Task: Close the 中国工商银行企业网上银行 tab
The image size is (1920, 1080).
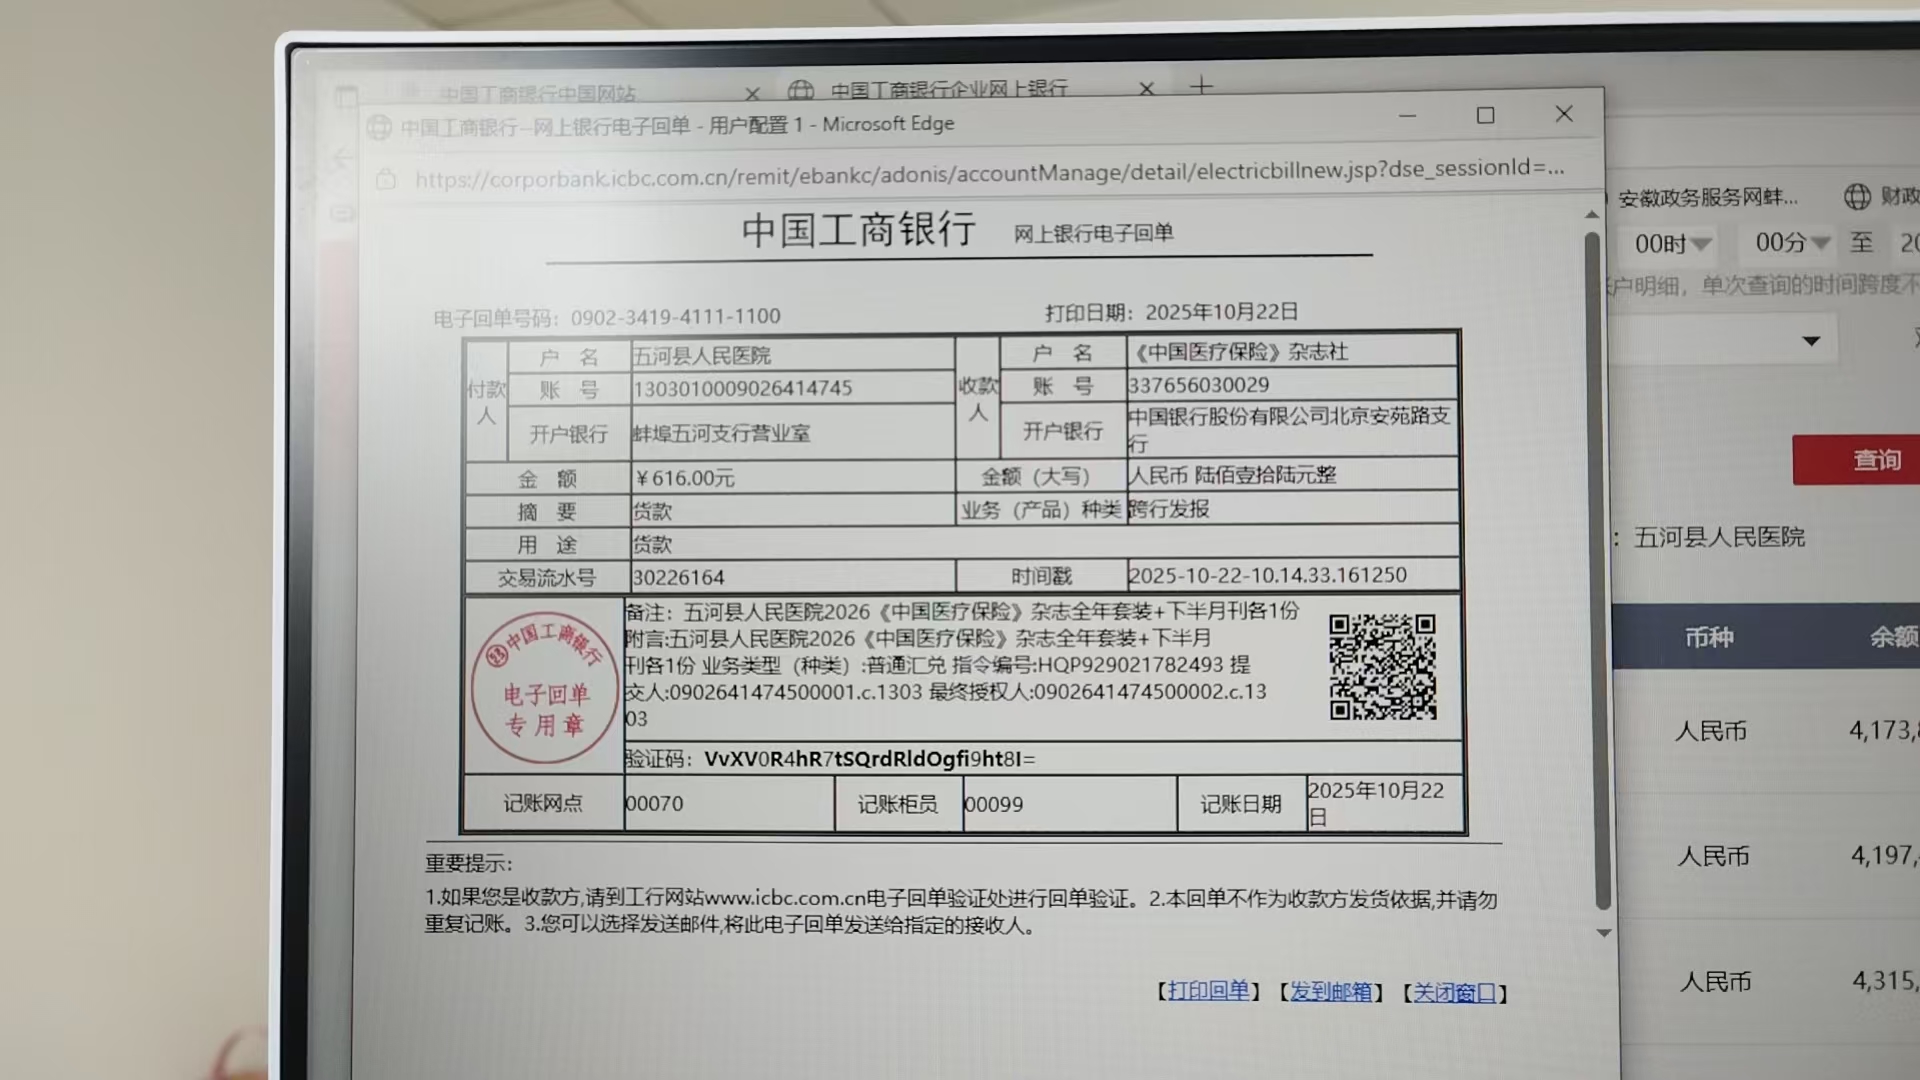Action: click(1147, 89)
